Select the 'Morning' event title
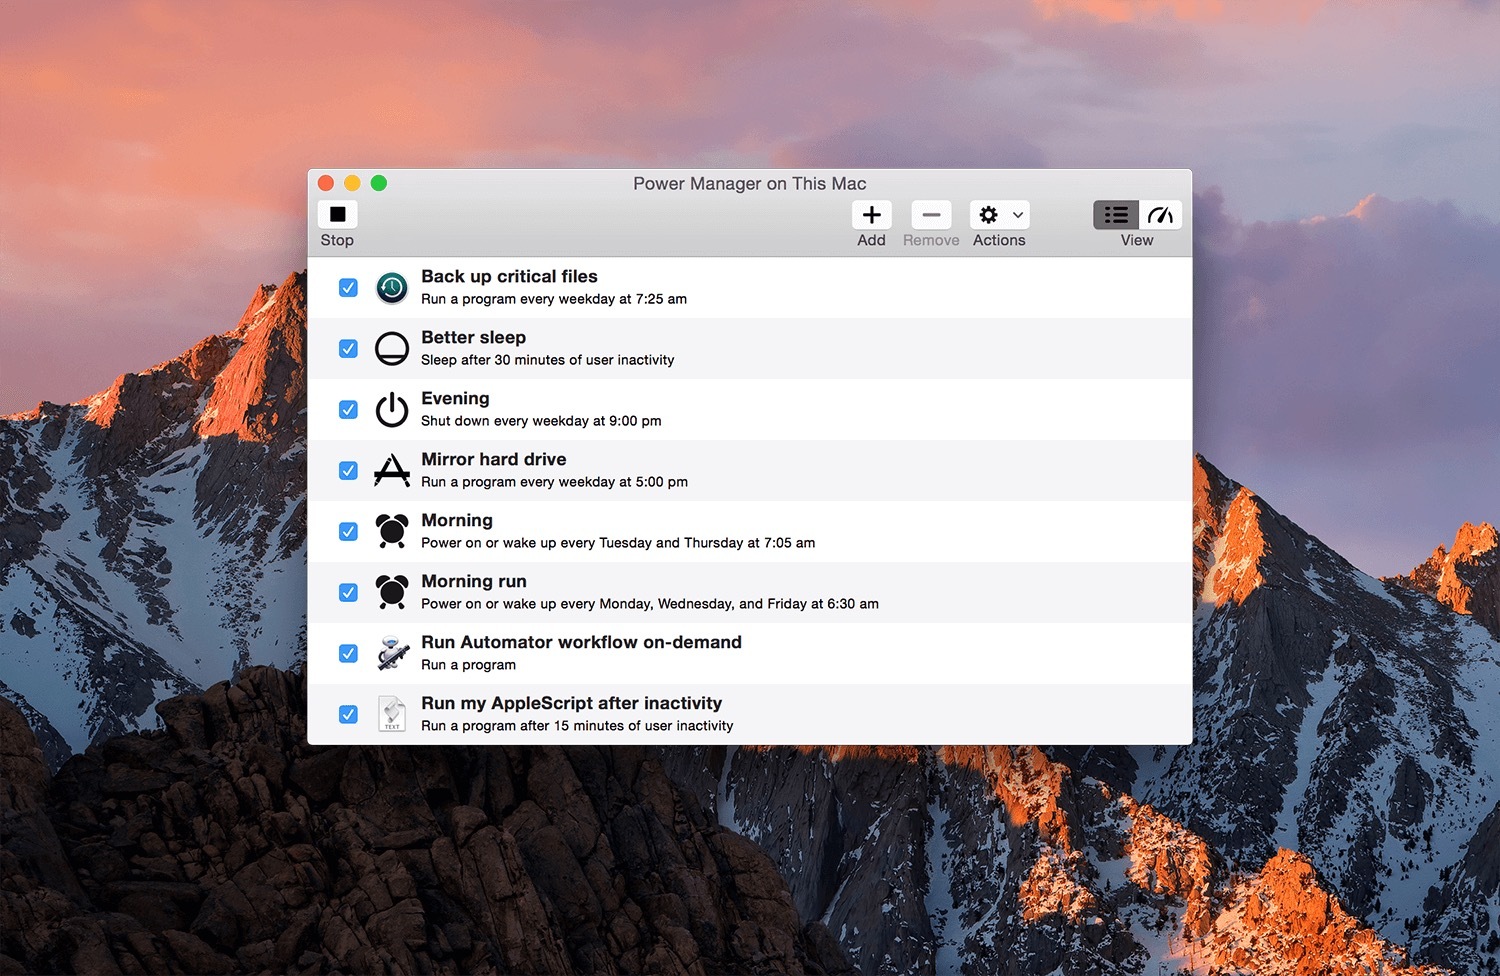This screenshot has height=976, width=1500. coord(457,521)
